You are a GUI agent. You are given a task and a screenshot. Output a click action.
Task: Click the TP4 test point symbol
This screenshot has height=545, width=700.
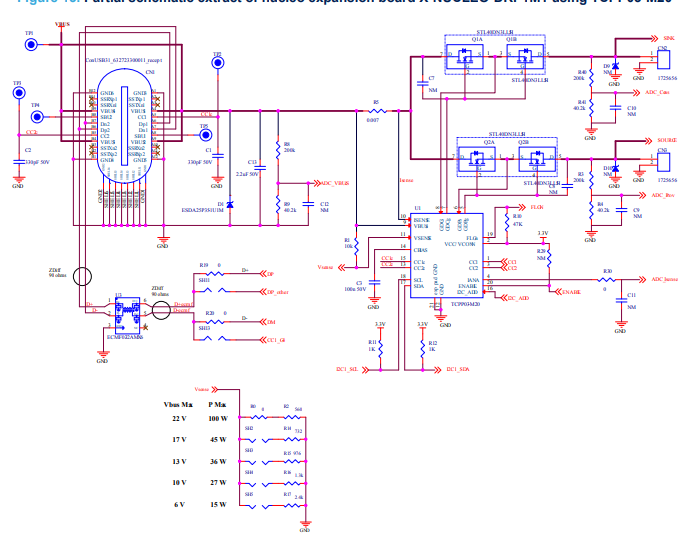[x=37, y=117]
